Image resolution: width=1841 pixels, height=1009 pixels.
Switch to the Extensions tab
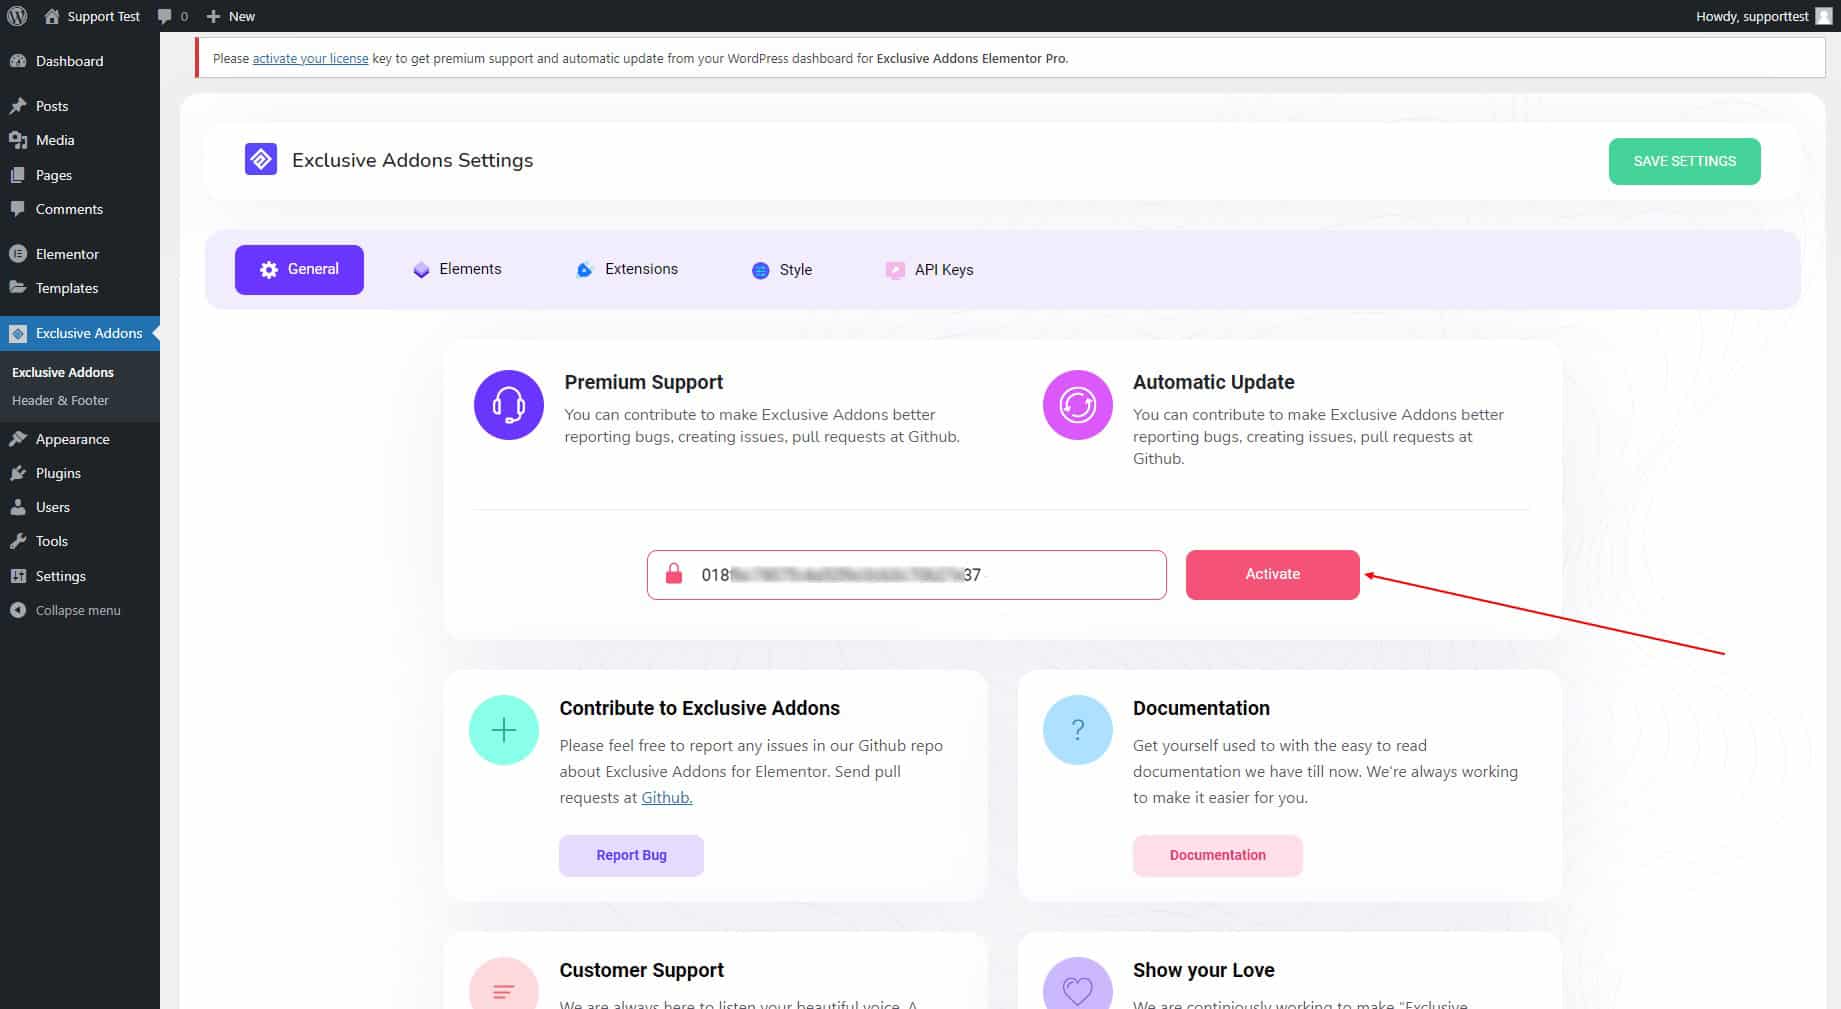pyautogui.click(x=627, y=269)
